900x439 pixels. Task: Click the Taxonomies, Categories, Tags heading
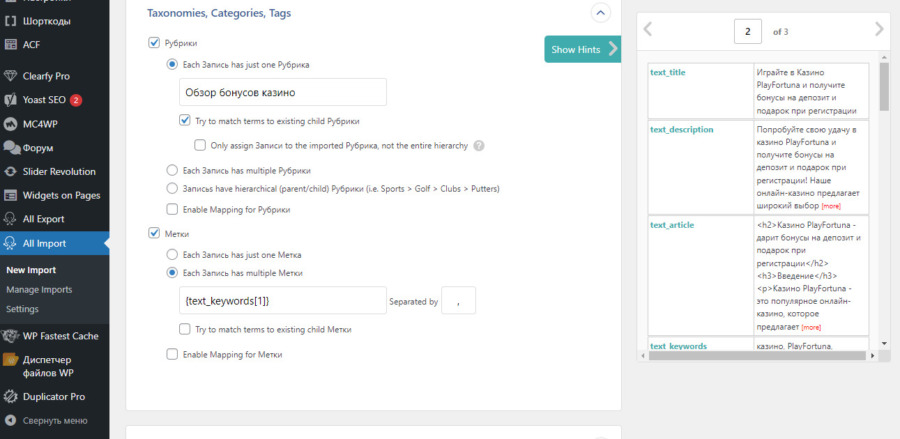[219, 13]
